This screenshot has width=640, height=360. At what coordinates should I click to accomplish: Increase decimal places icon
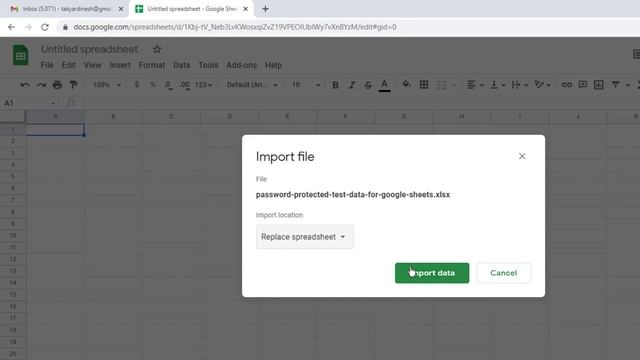pyautogui.click(x=185, y=85)
